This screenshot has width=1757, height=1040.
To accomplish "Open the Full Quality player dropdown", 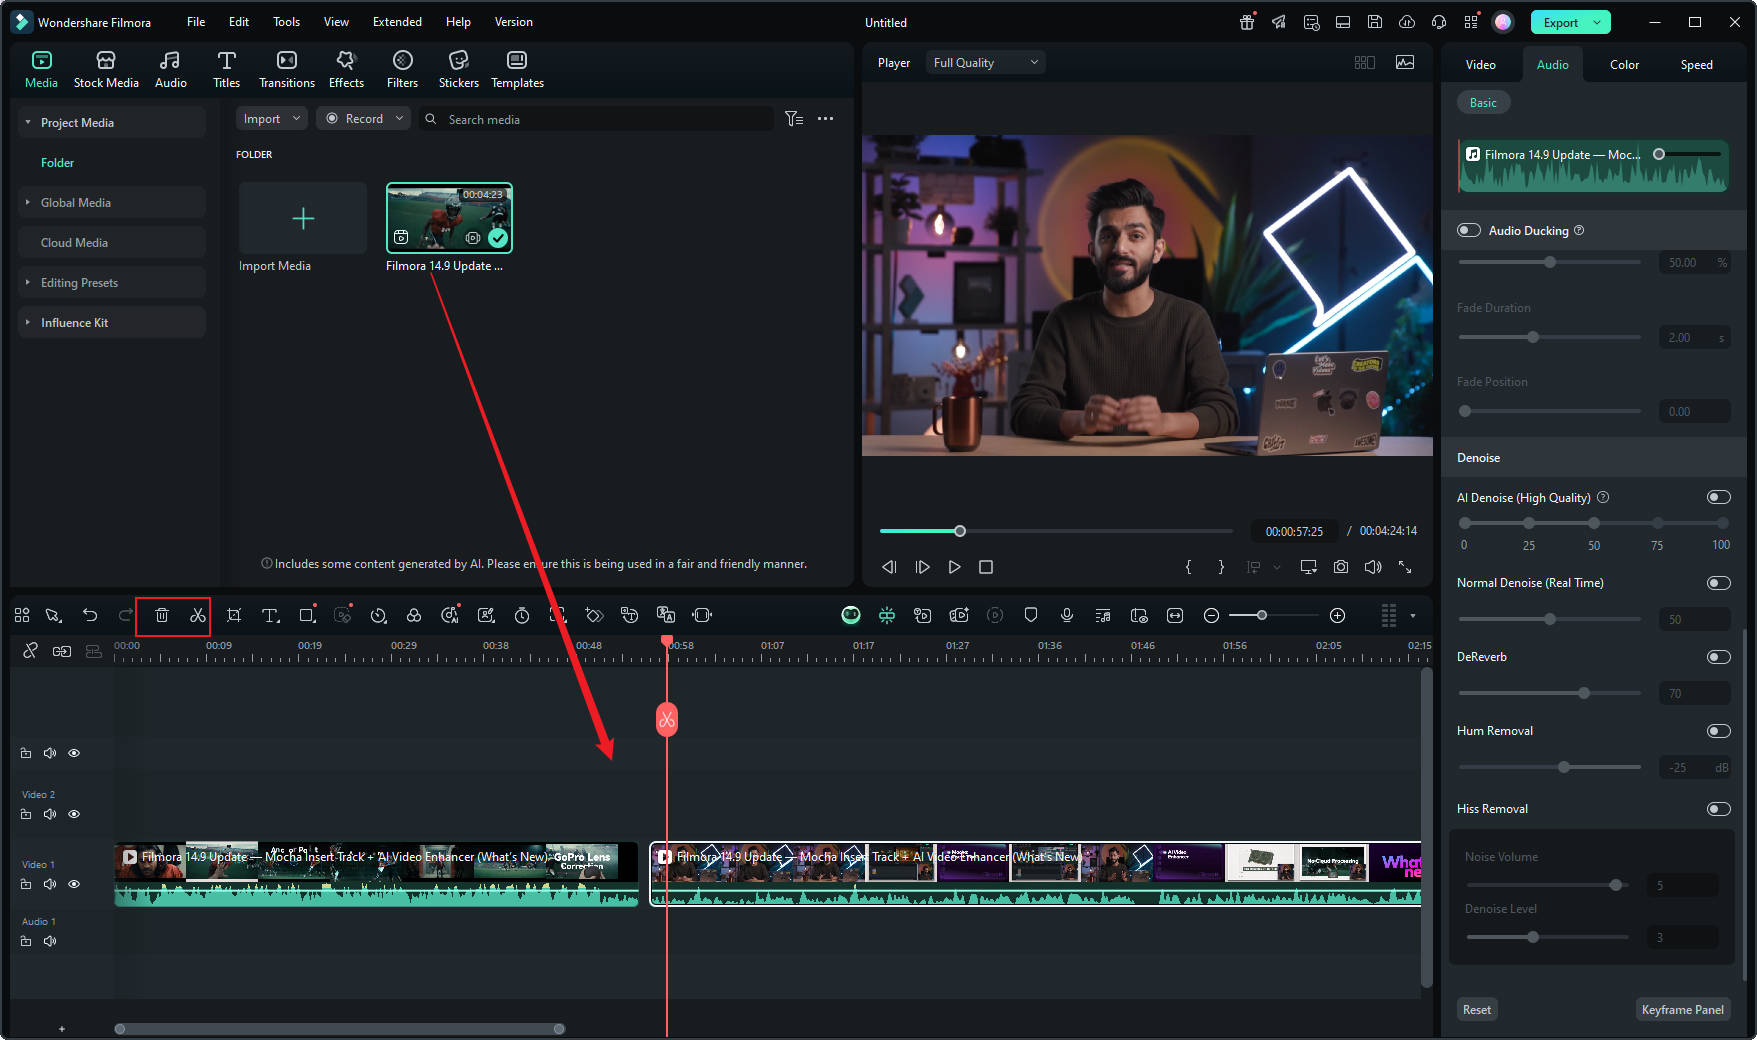I will (986, 63).
